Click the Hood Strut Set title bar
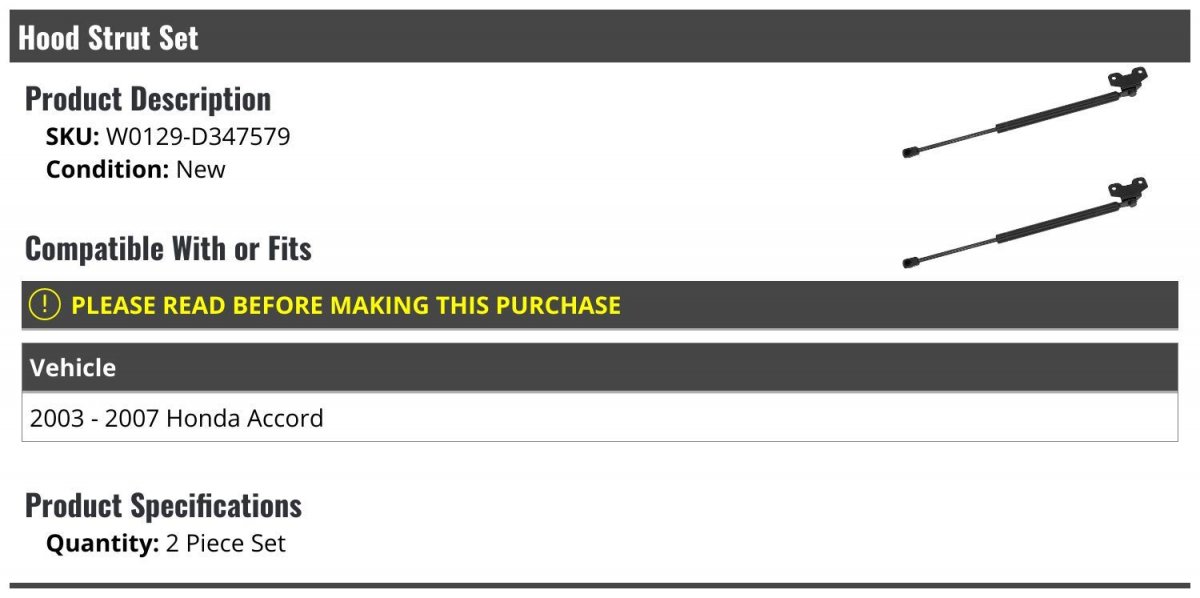 click(x=600, y=37)
